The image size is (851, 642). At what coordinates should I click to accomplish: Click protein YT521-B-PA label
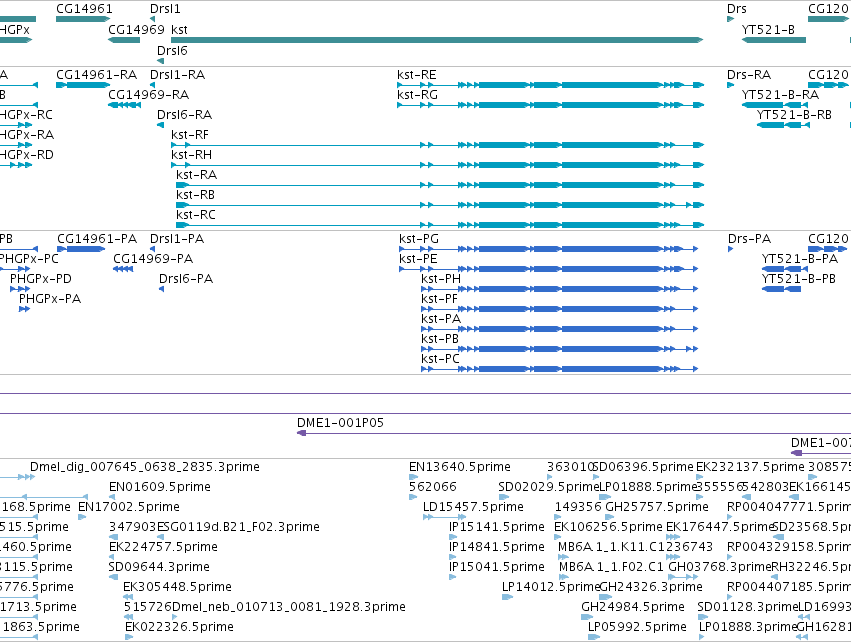point(800,259)
